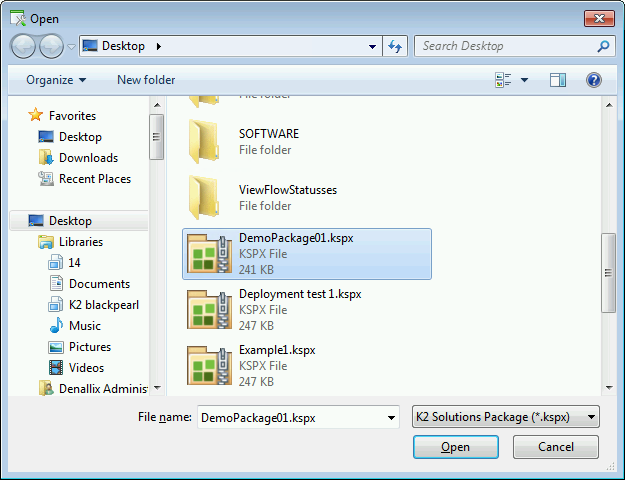Select Libraries in the navigation tree

pos(81,242)
